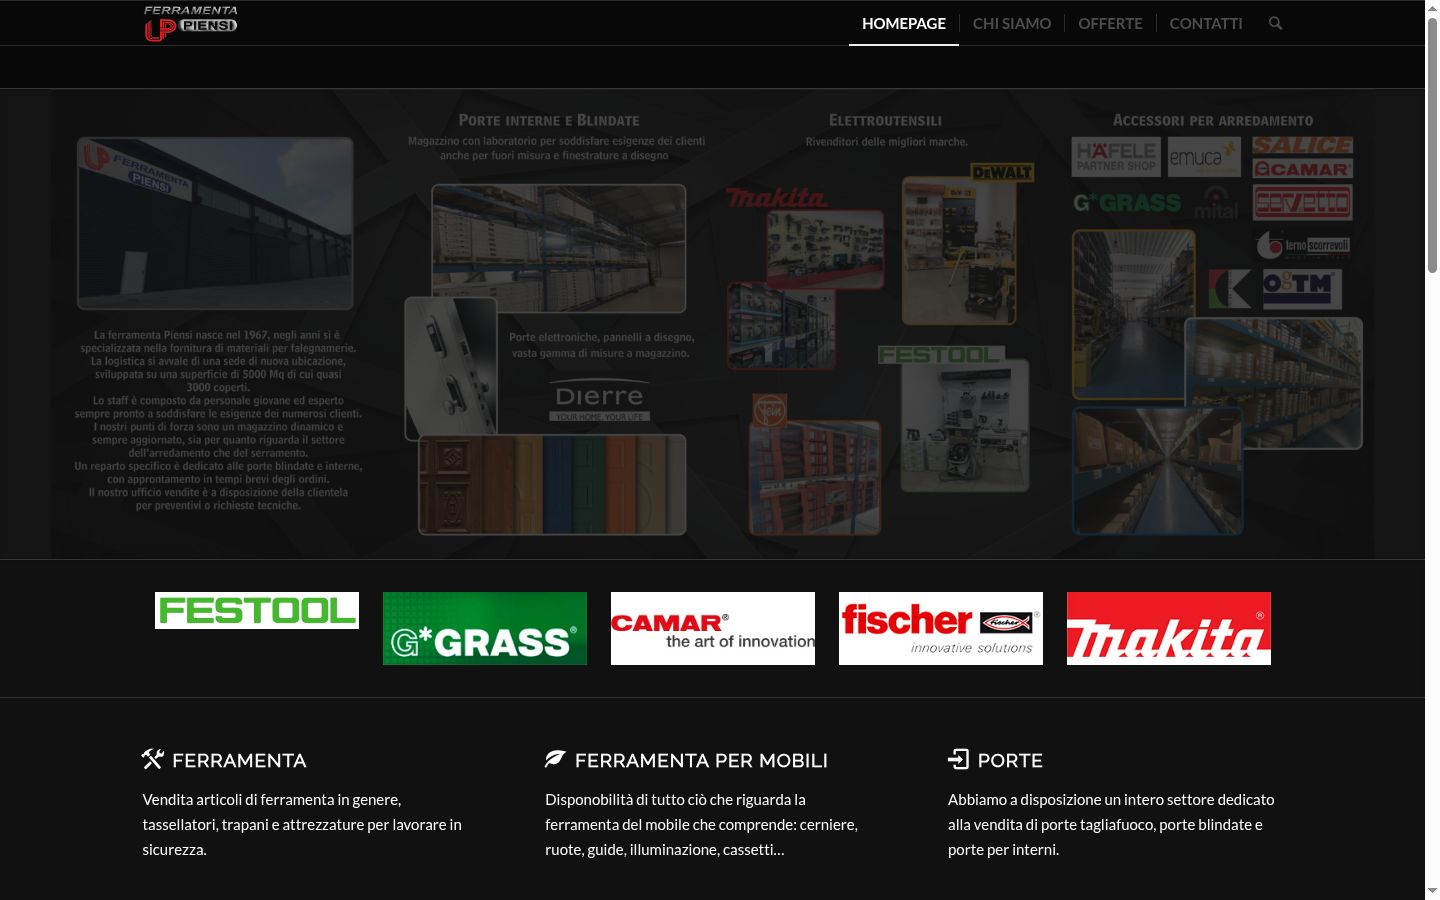Click the scrollbar up arrow
Viewport: 1440px width, 900px height.
click(1432, 8)
